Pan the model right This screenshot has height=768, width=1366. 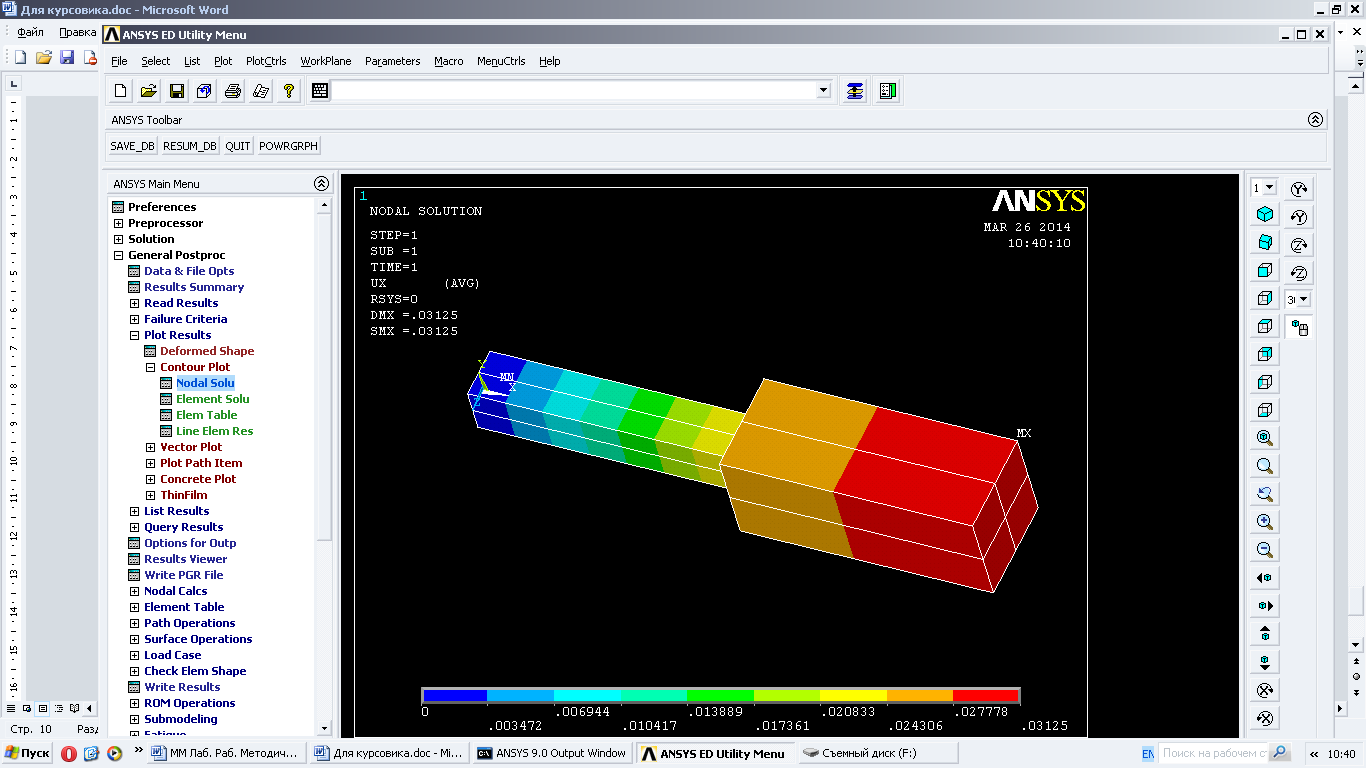(1265, 606)
